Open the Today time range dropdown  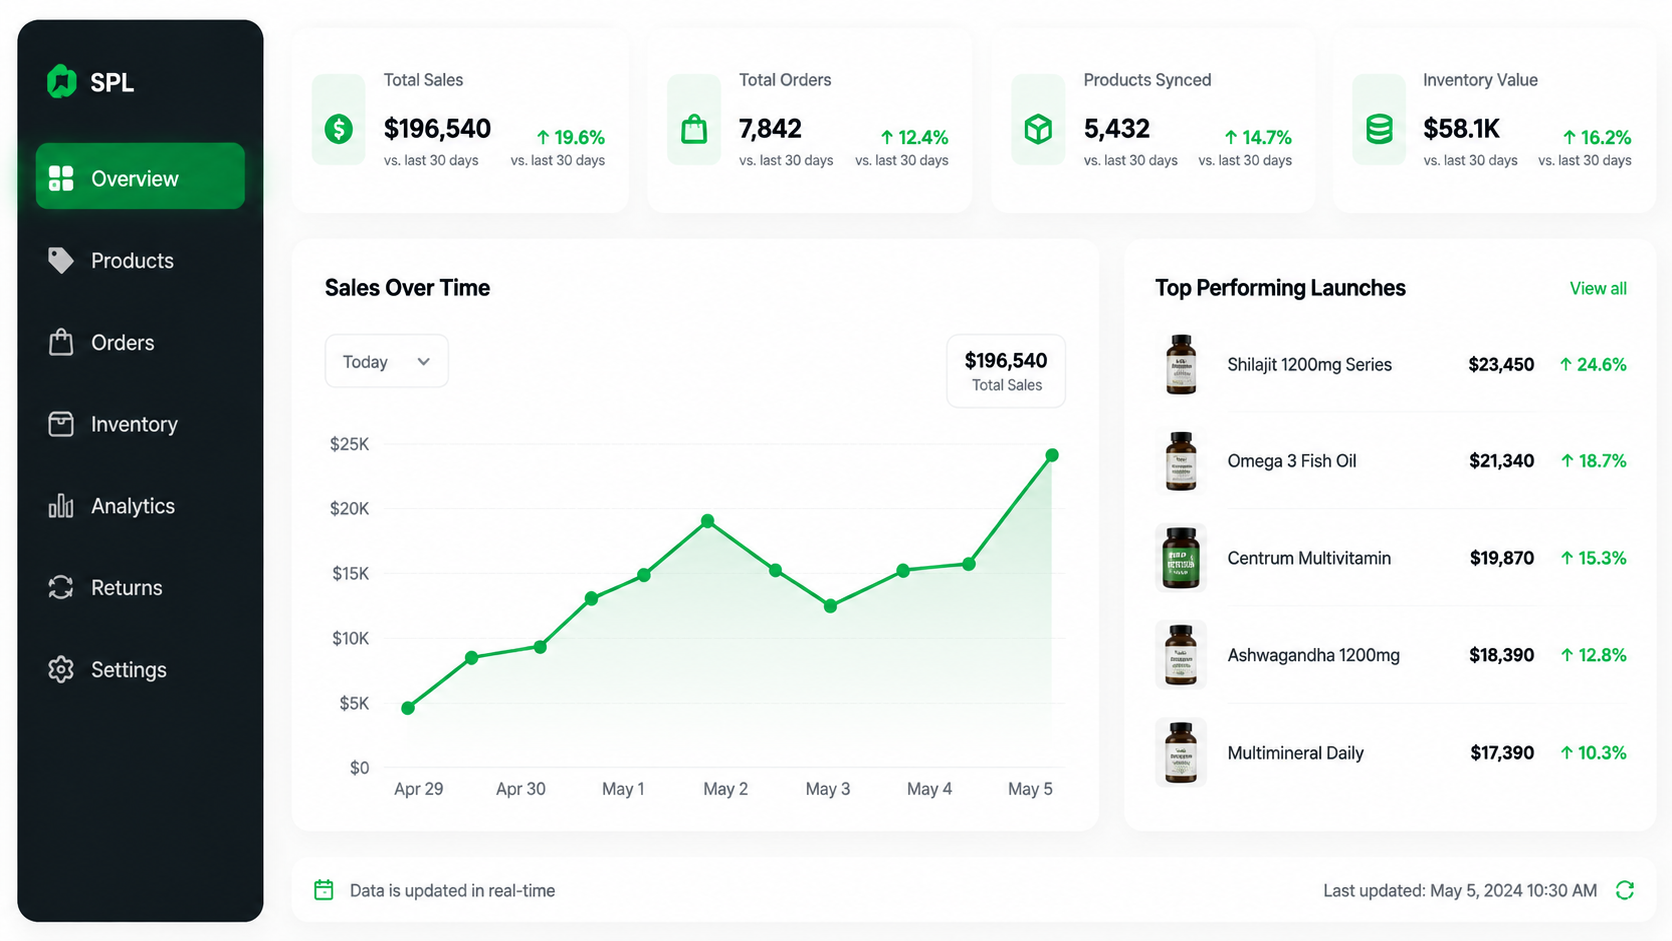tap(386, 361)
